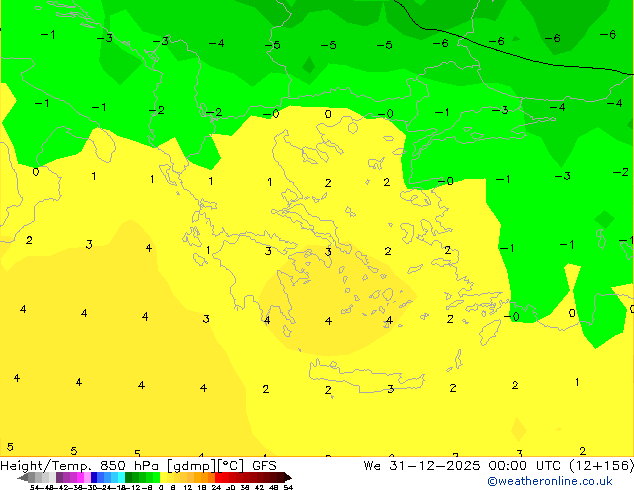Click the bright red legend swatch

[218, 477]
